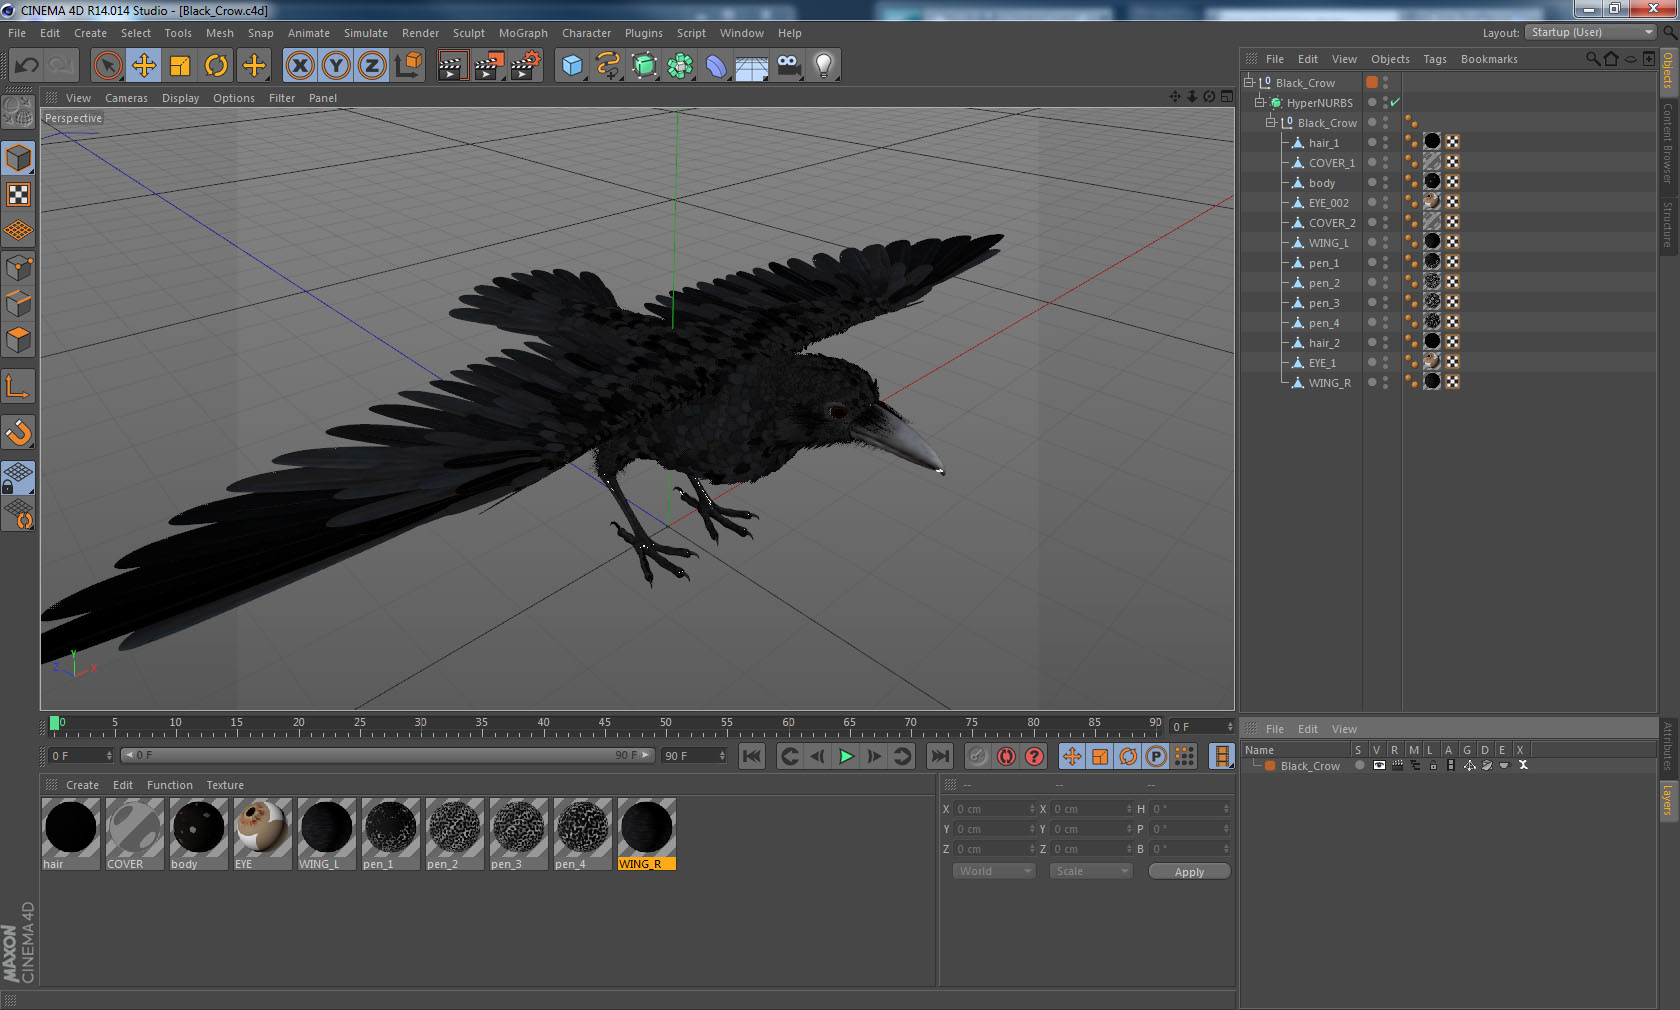
Task: Go to the start of animation
Action: [x=752, y=756]
